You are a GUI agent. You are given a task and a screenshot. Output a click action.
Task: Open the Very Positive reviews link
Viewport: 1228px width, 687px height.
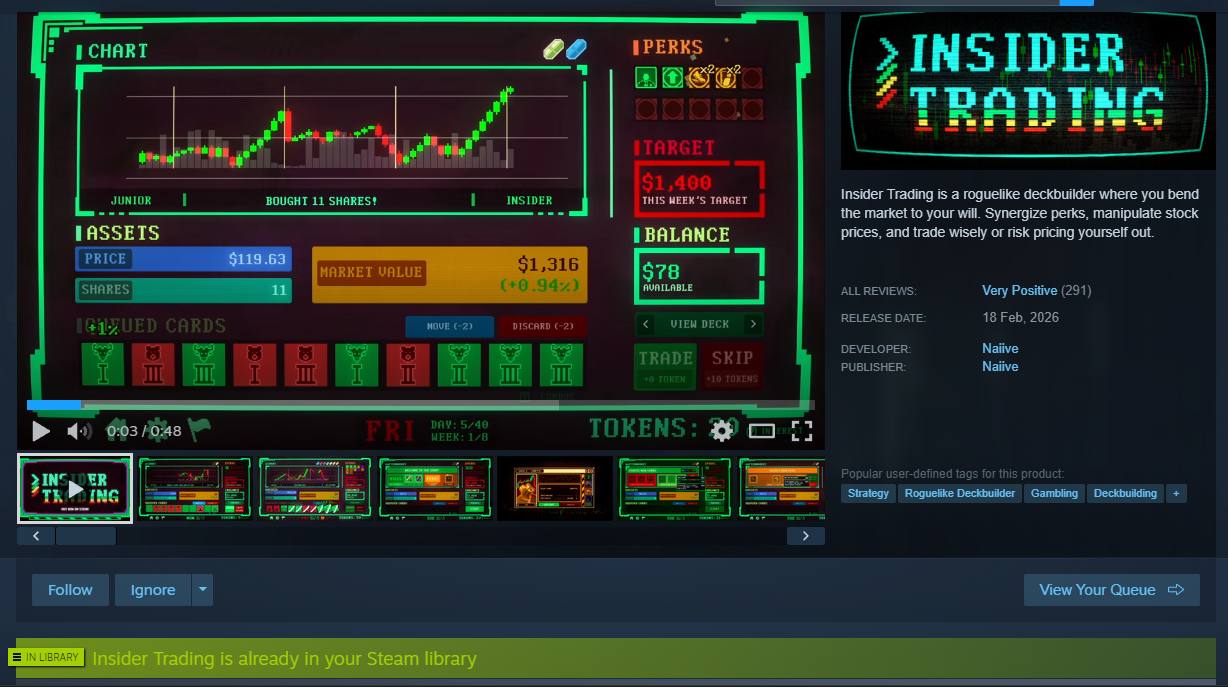(x=1019, y=291)
